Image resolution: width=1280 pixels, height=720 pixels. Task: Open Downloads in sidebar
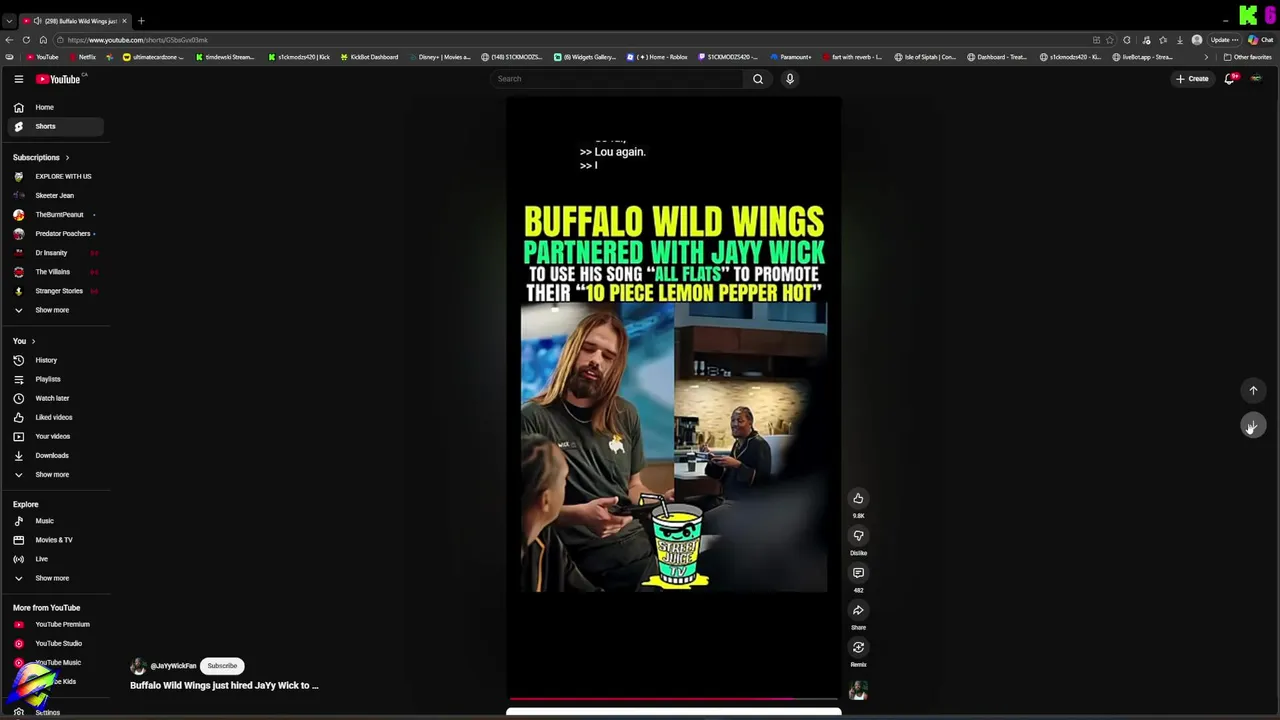point(56,455)
